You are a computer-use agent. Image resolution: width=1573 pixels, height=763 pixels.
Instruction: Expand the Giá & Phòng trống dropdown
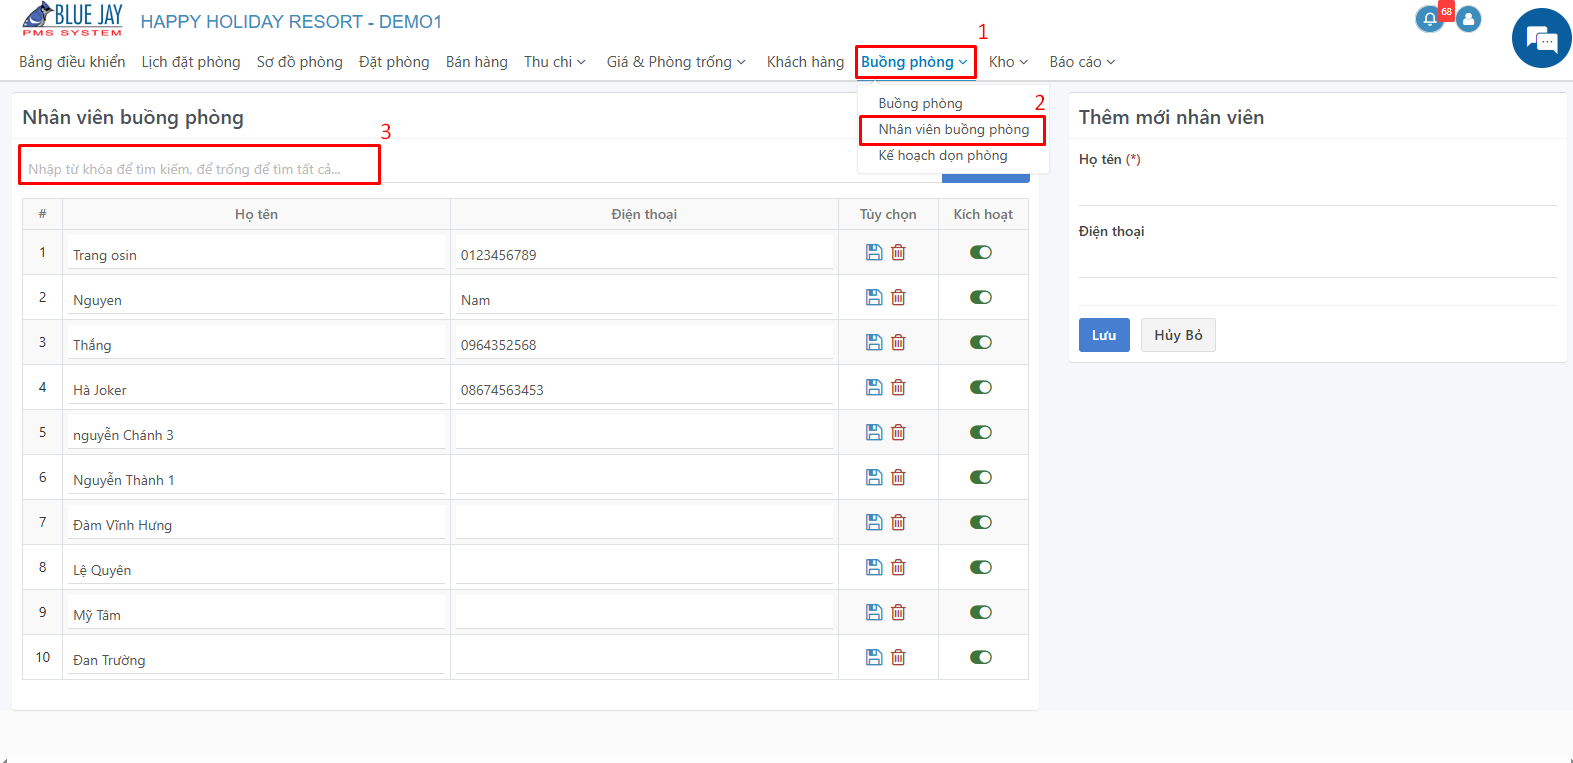pyautogui.click(x=676, y=62)
